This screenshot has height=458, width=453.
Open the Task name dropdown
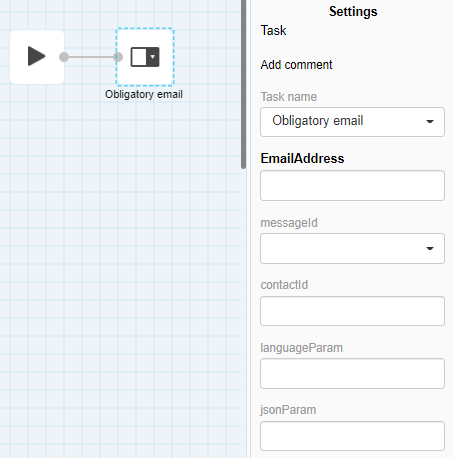[352, 122]
